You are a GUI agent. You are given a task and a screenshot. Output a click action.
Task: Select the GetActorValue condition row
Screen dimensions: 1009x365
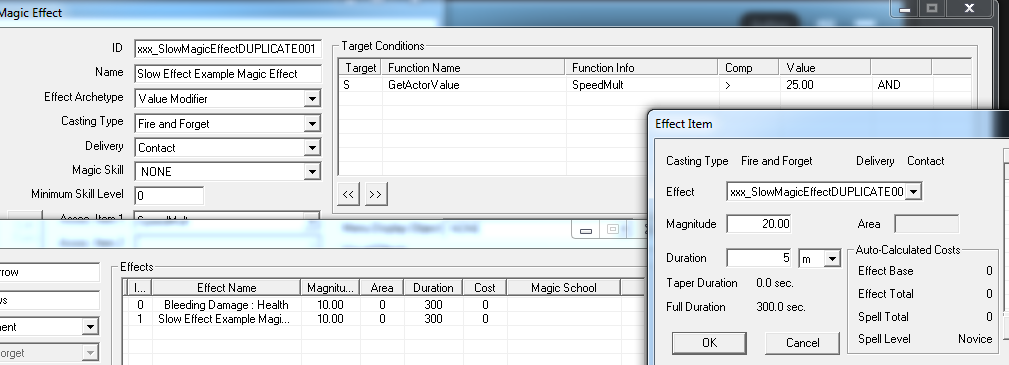(654, 84)
